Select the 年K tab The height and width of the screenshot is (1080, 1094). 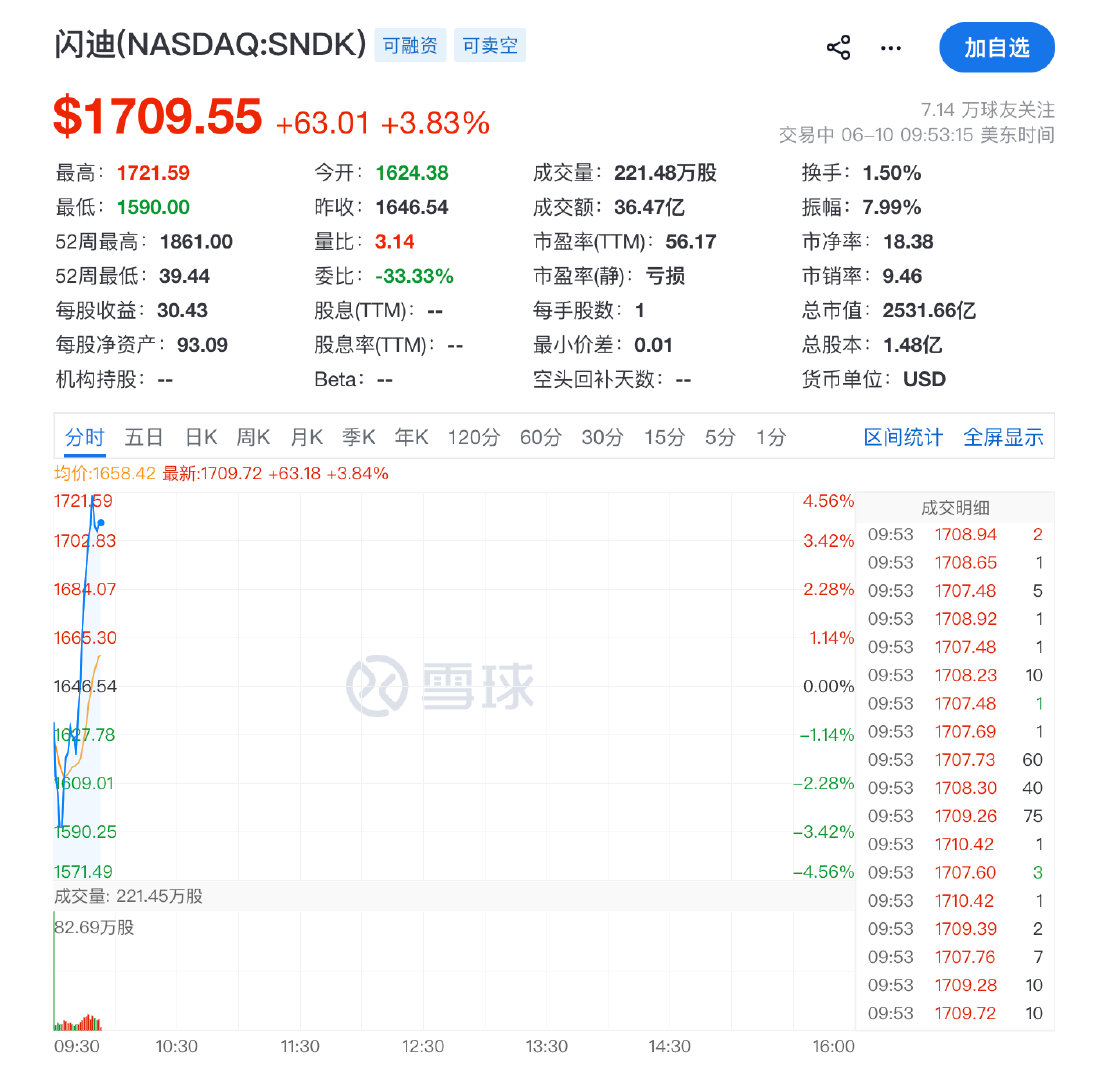(x=411, y=437)
